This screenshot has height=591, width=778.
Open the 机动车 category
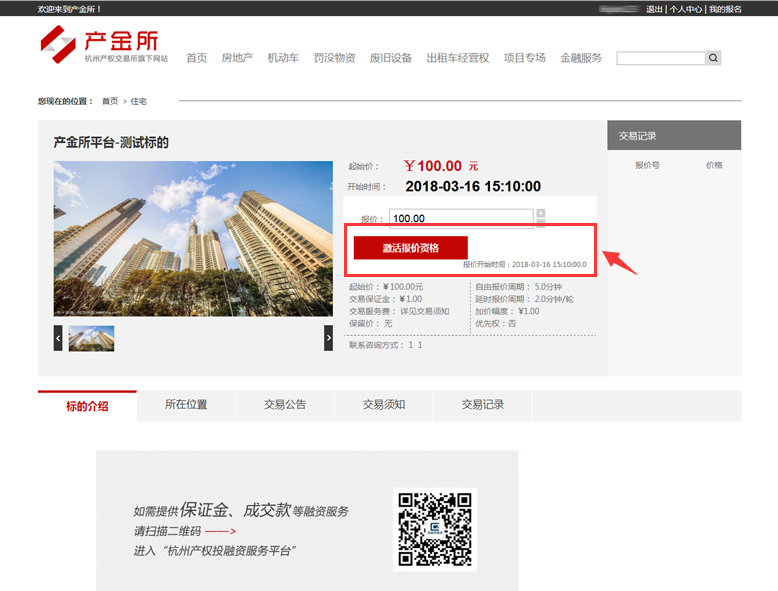click(283, 58)
